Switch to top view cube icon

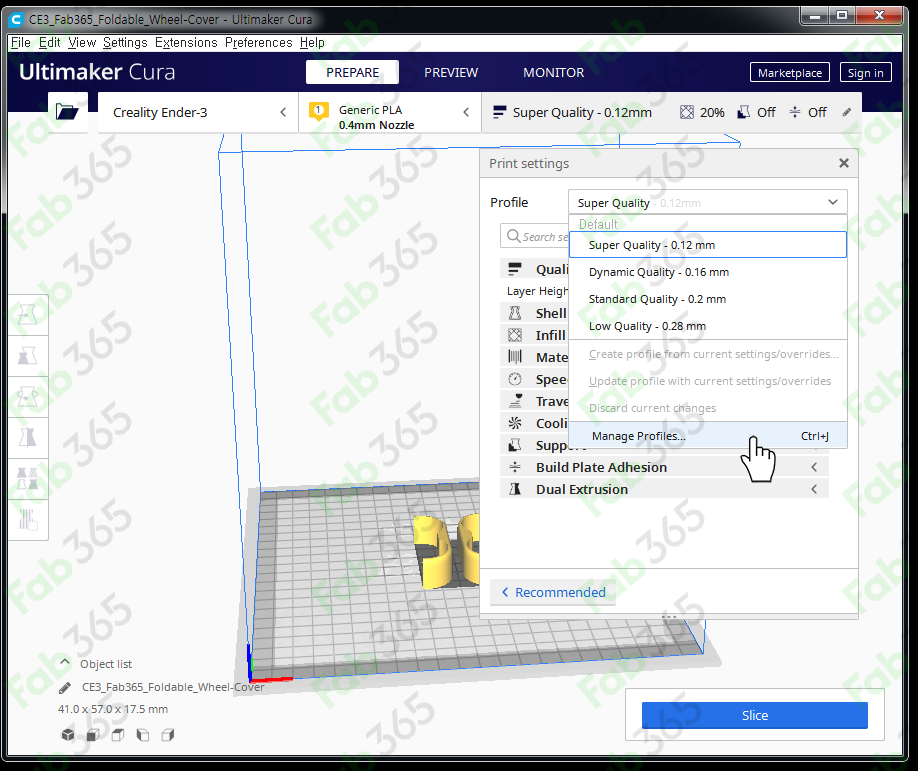(x=118, y=735)
